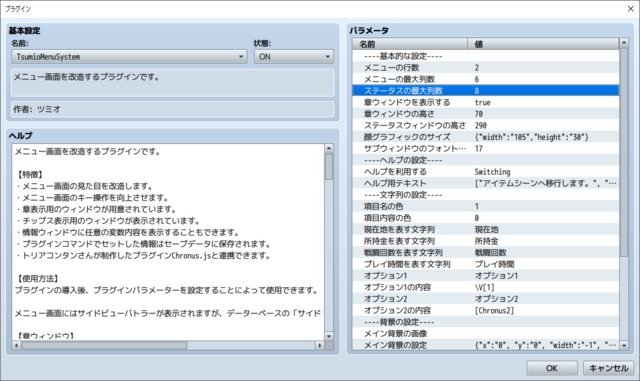
Task: Select 戦闘回数を表す文字列 parameter row
Action: (486, 253)
